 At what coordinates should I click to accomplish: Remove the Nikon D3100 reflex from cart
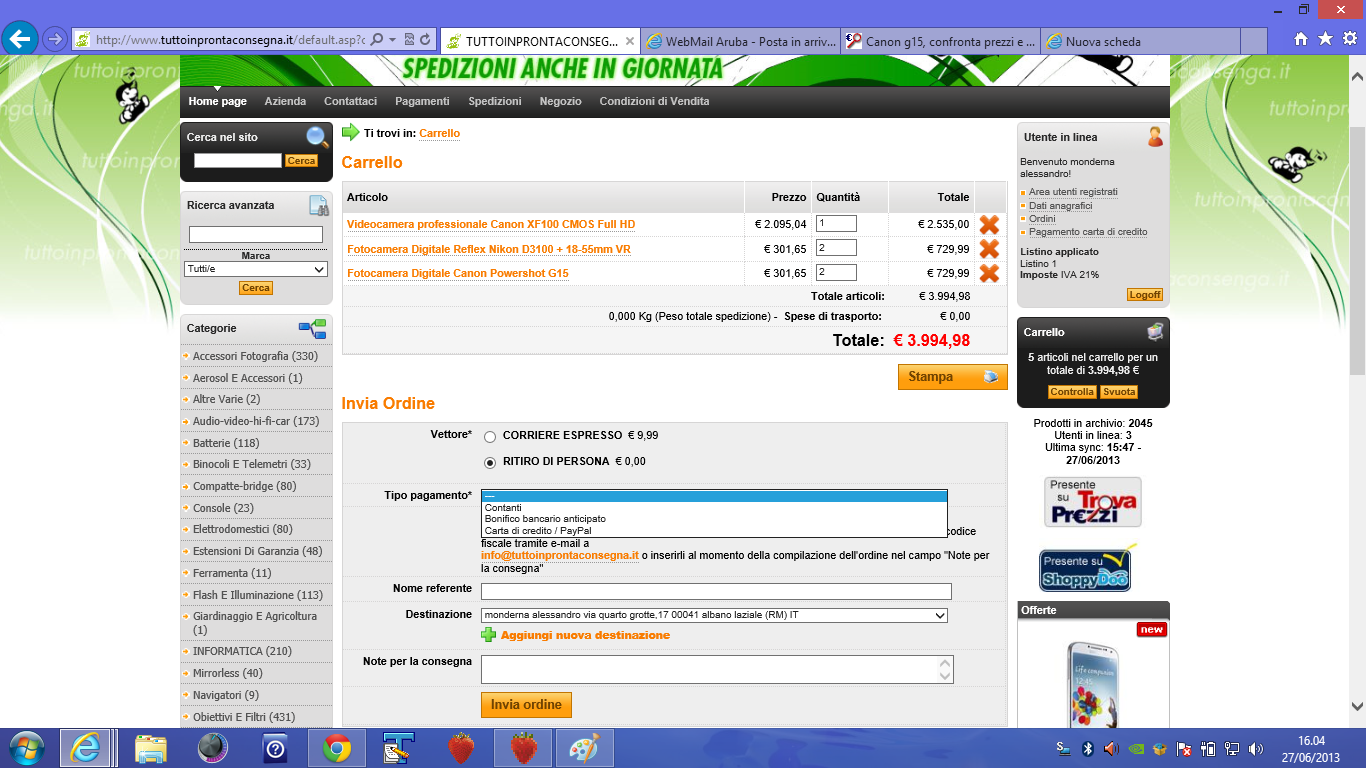[989, 249]
